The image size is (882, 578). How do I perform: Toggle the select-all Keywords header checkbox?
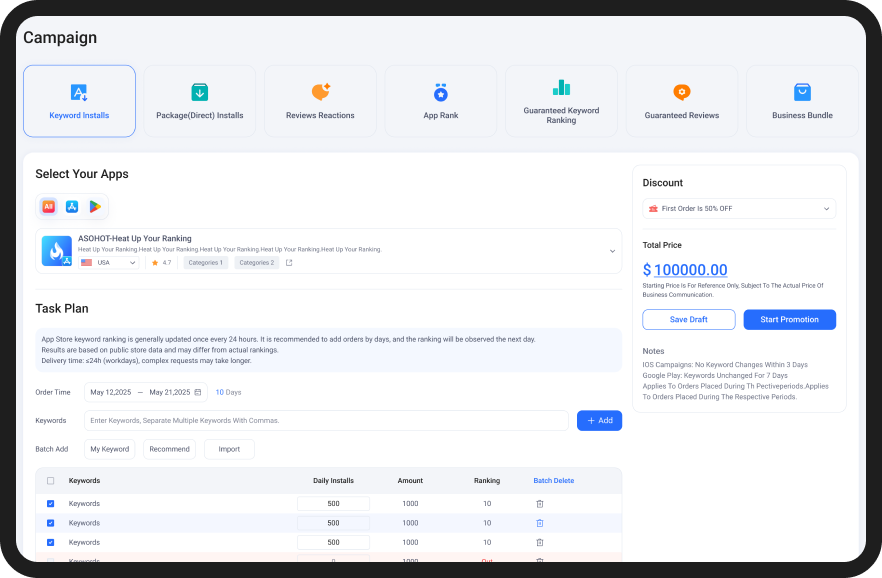pyautogui.click(x=51, y=481)
